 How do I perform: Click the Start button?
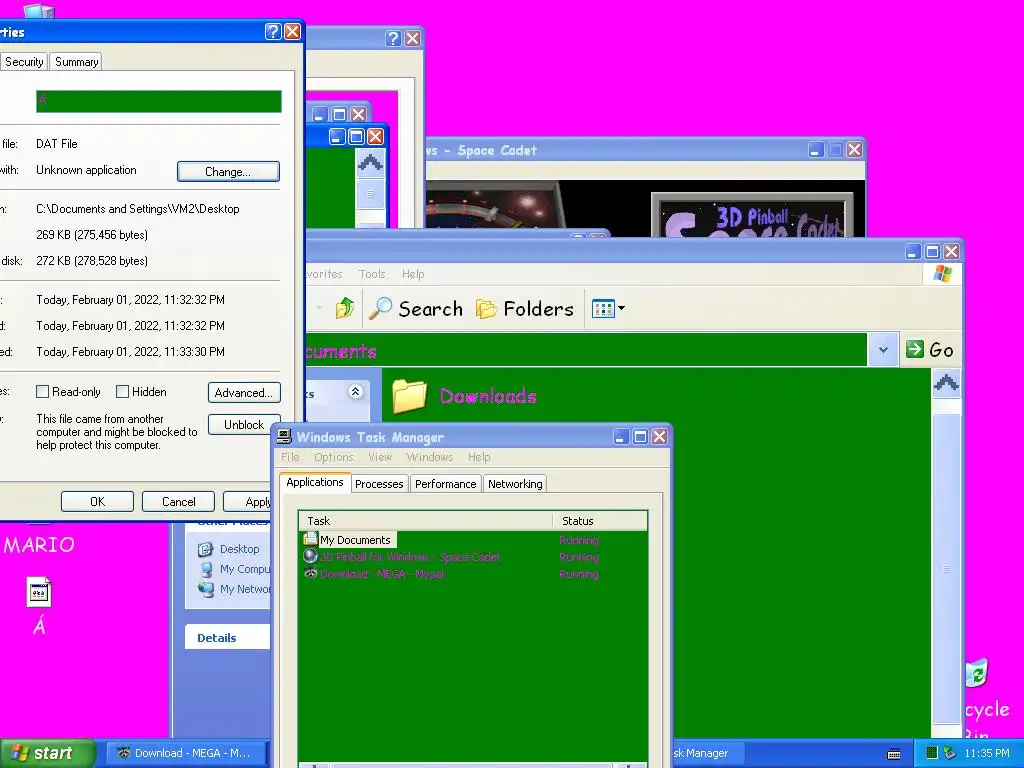(46, 753)
